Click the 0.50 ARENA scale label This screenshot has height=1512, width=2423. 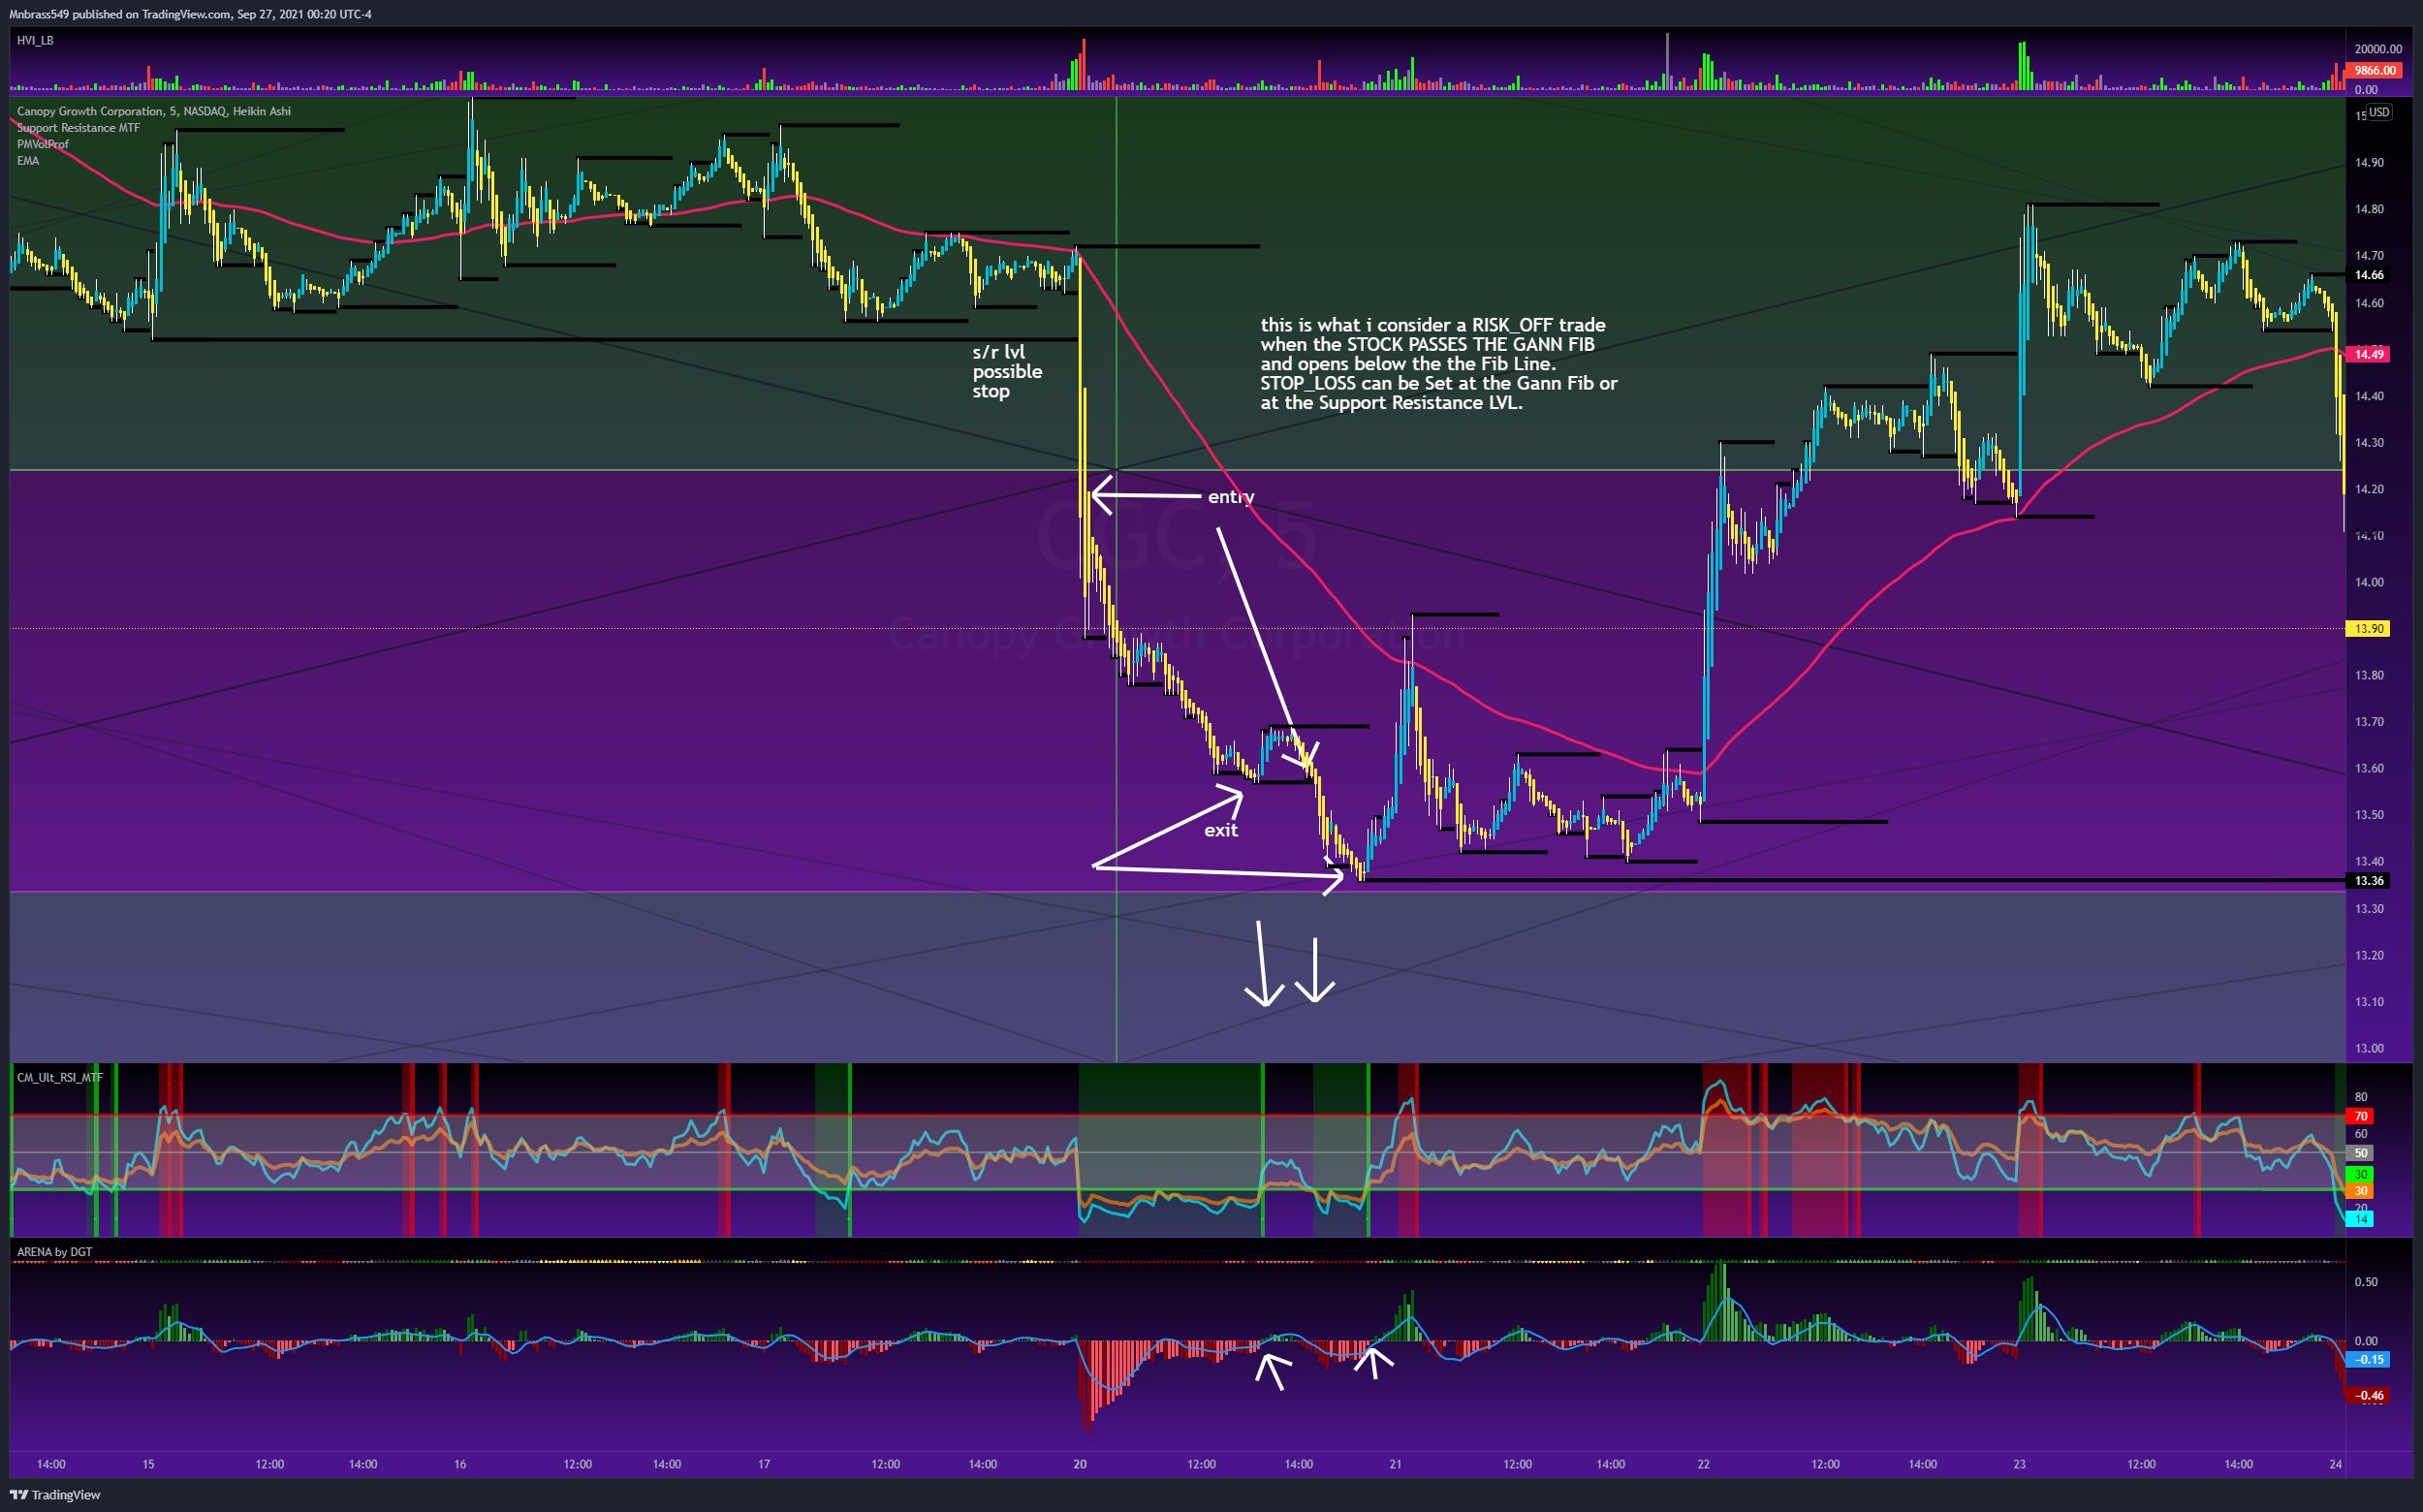pyautogui.click(x=2365, y=1282)
